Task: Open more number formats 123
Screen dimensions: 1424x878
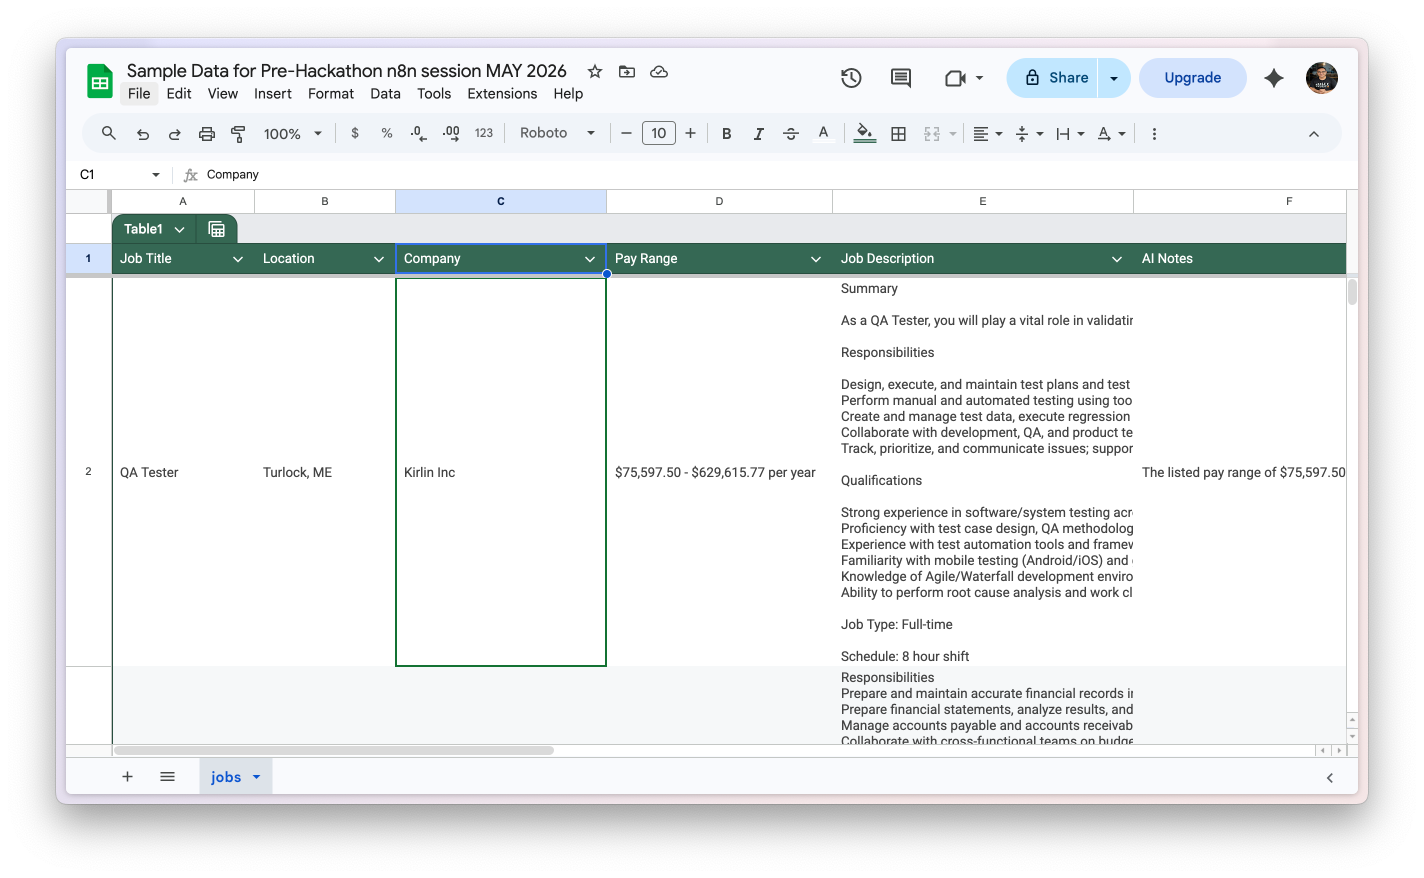Action: tap(484, 133)
